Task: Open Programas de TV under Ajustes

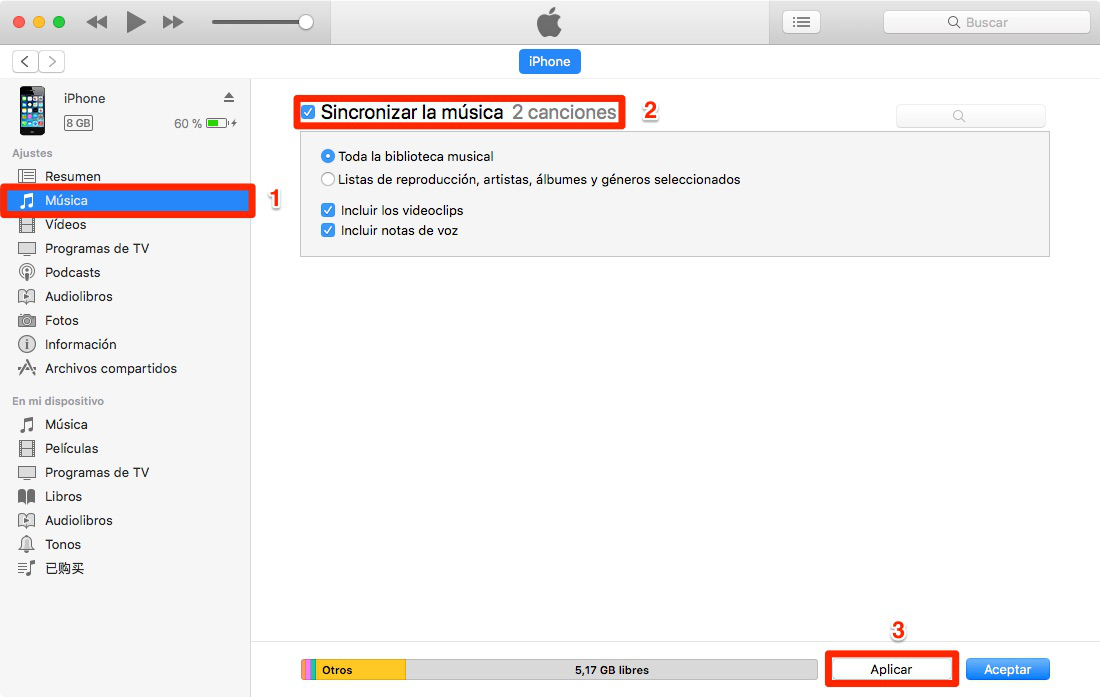Action: click(97, 248)
